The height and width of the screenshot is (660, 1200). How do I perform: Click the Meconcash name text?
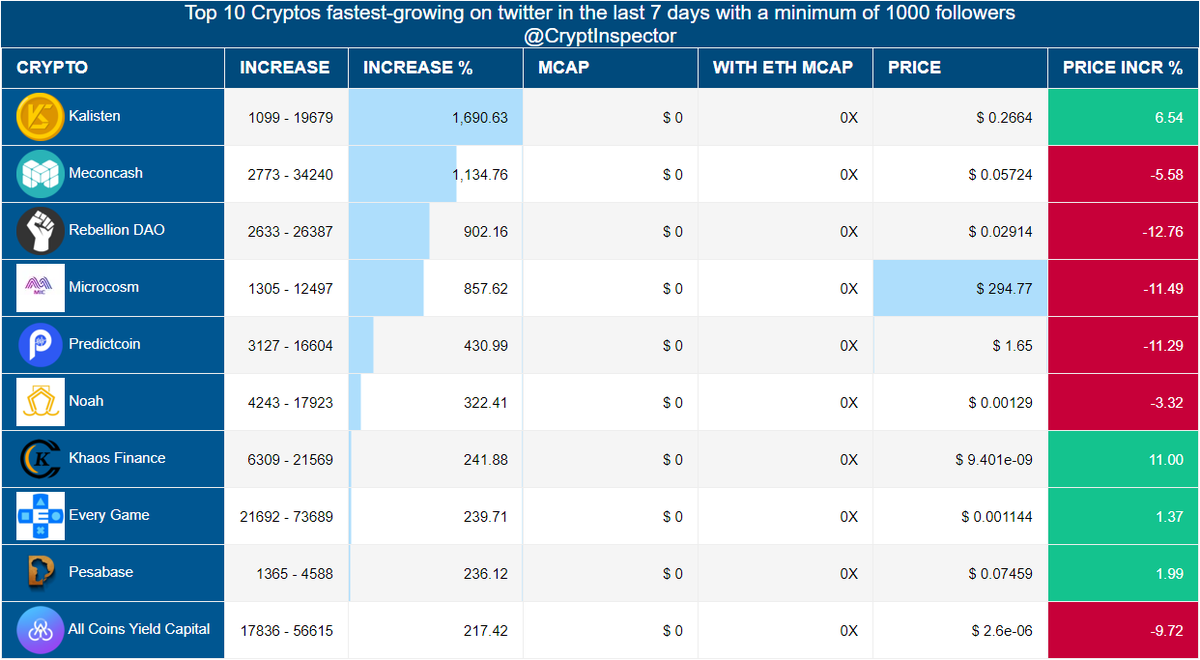pyautogui.click(x=106, y=173)
